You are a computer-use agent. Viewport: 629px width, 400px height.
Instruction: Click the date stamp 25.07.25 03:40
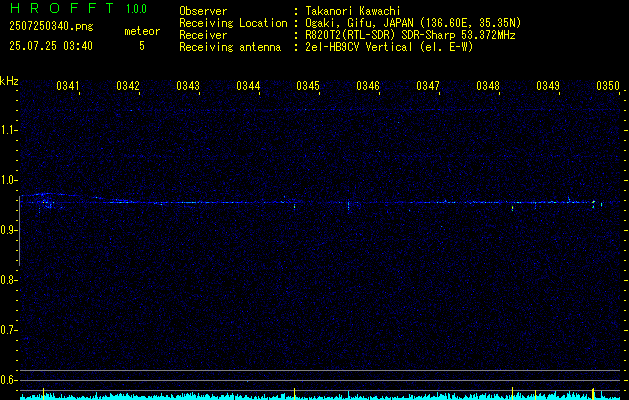51,46
